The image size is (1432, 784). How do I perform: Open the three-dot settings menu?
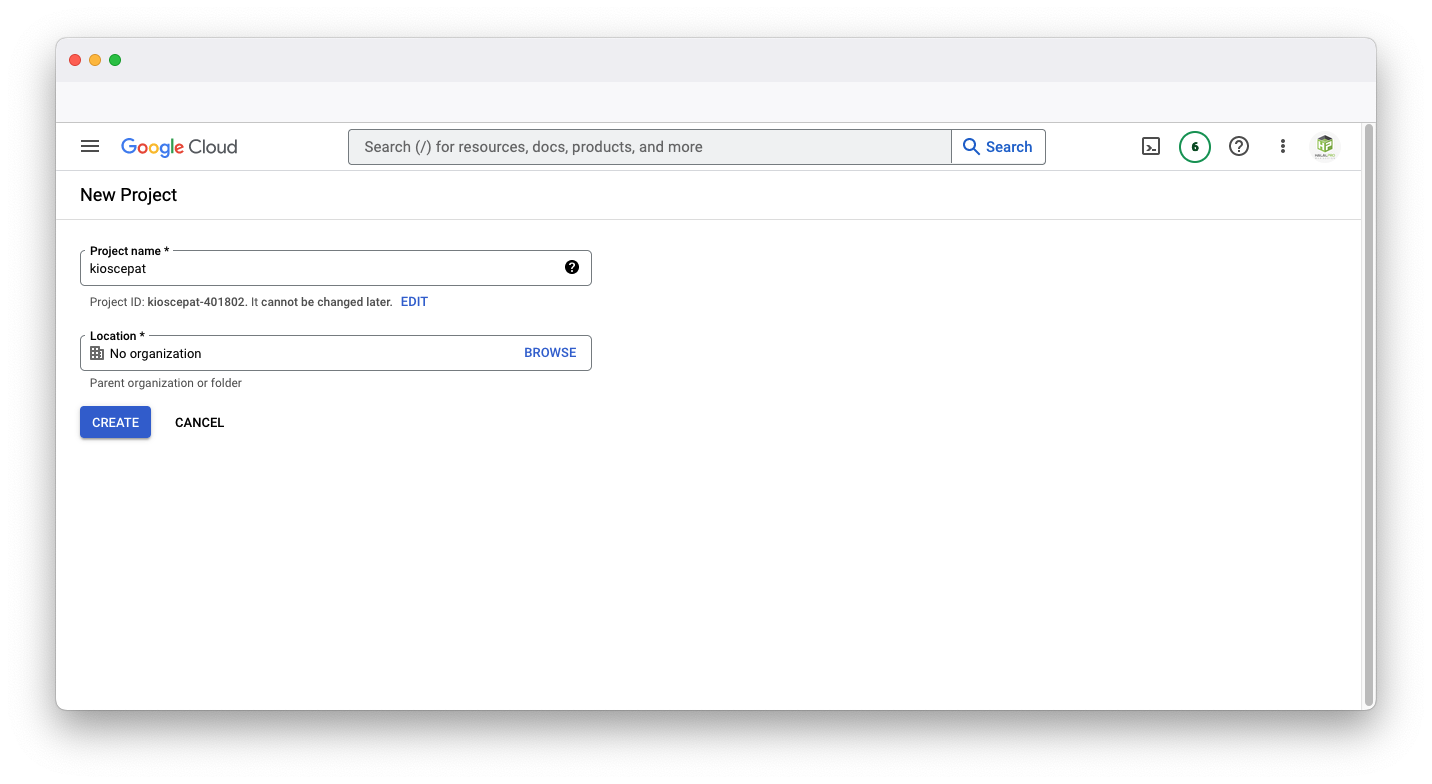pos(1283,147)
